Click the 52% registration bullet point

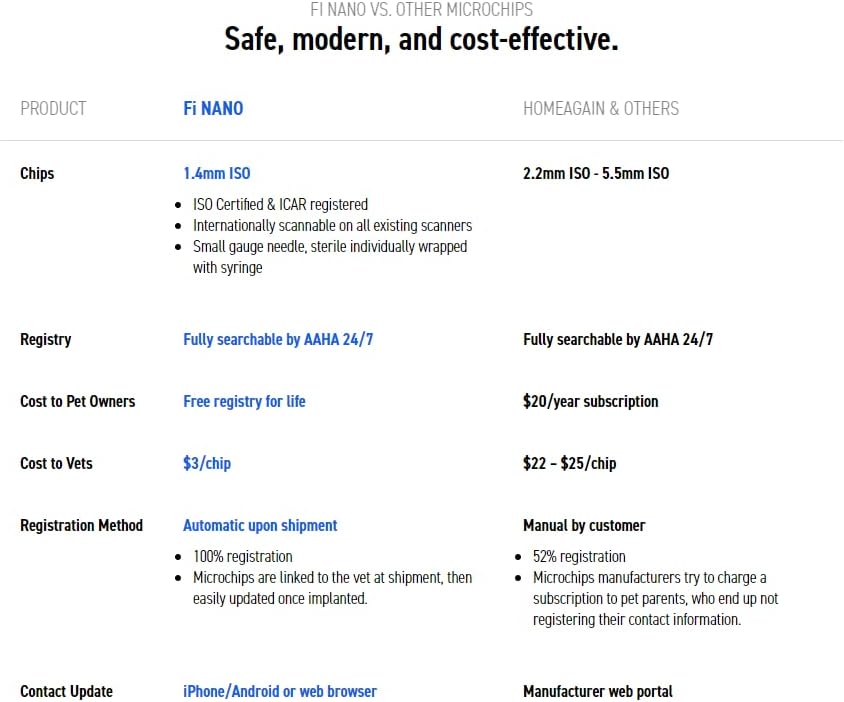(x=579, y=556)
